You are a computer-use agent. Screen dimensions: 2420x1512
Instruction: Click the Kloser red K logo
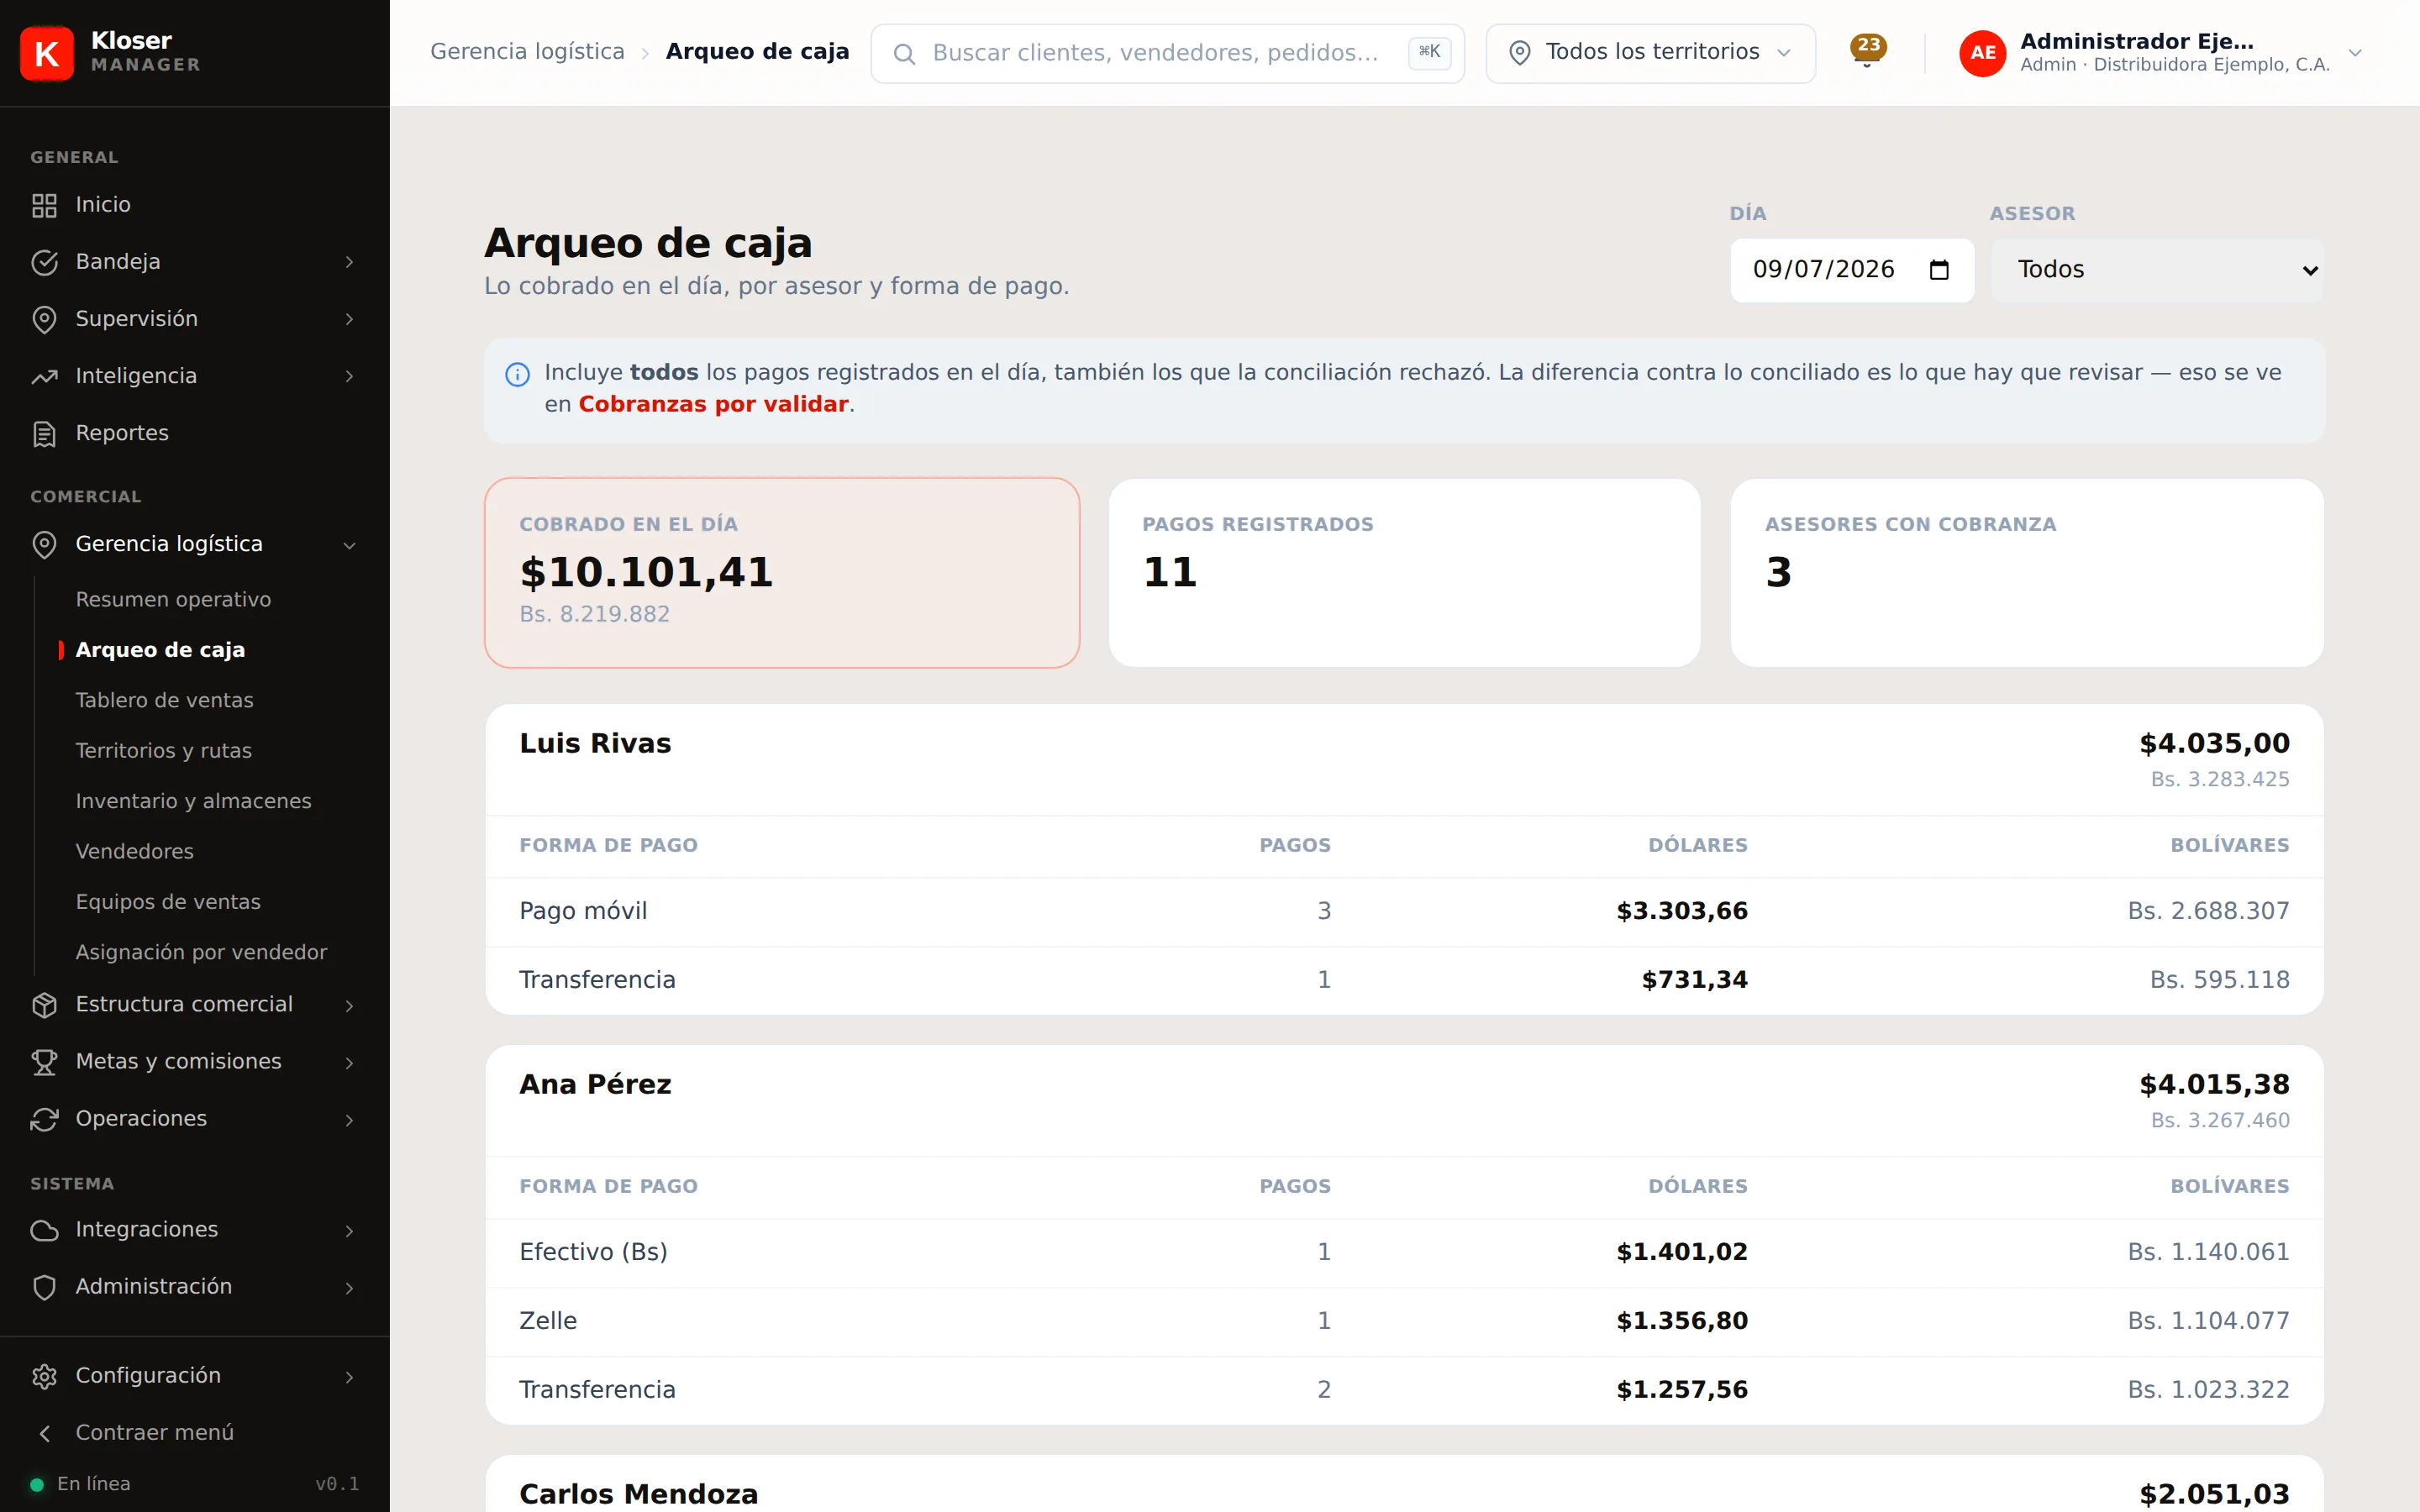pos(47,53)
